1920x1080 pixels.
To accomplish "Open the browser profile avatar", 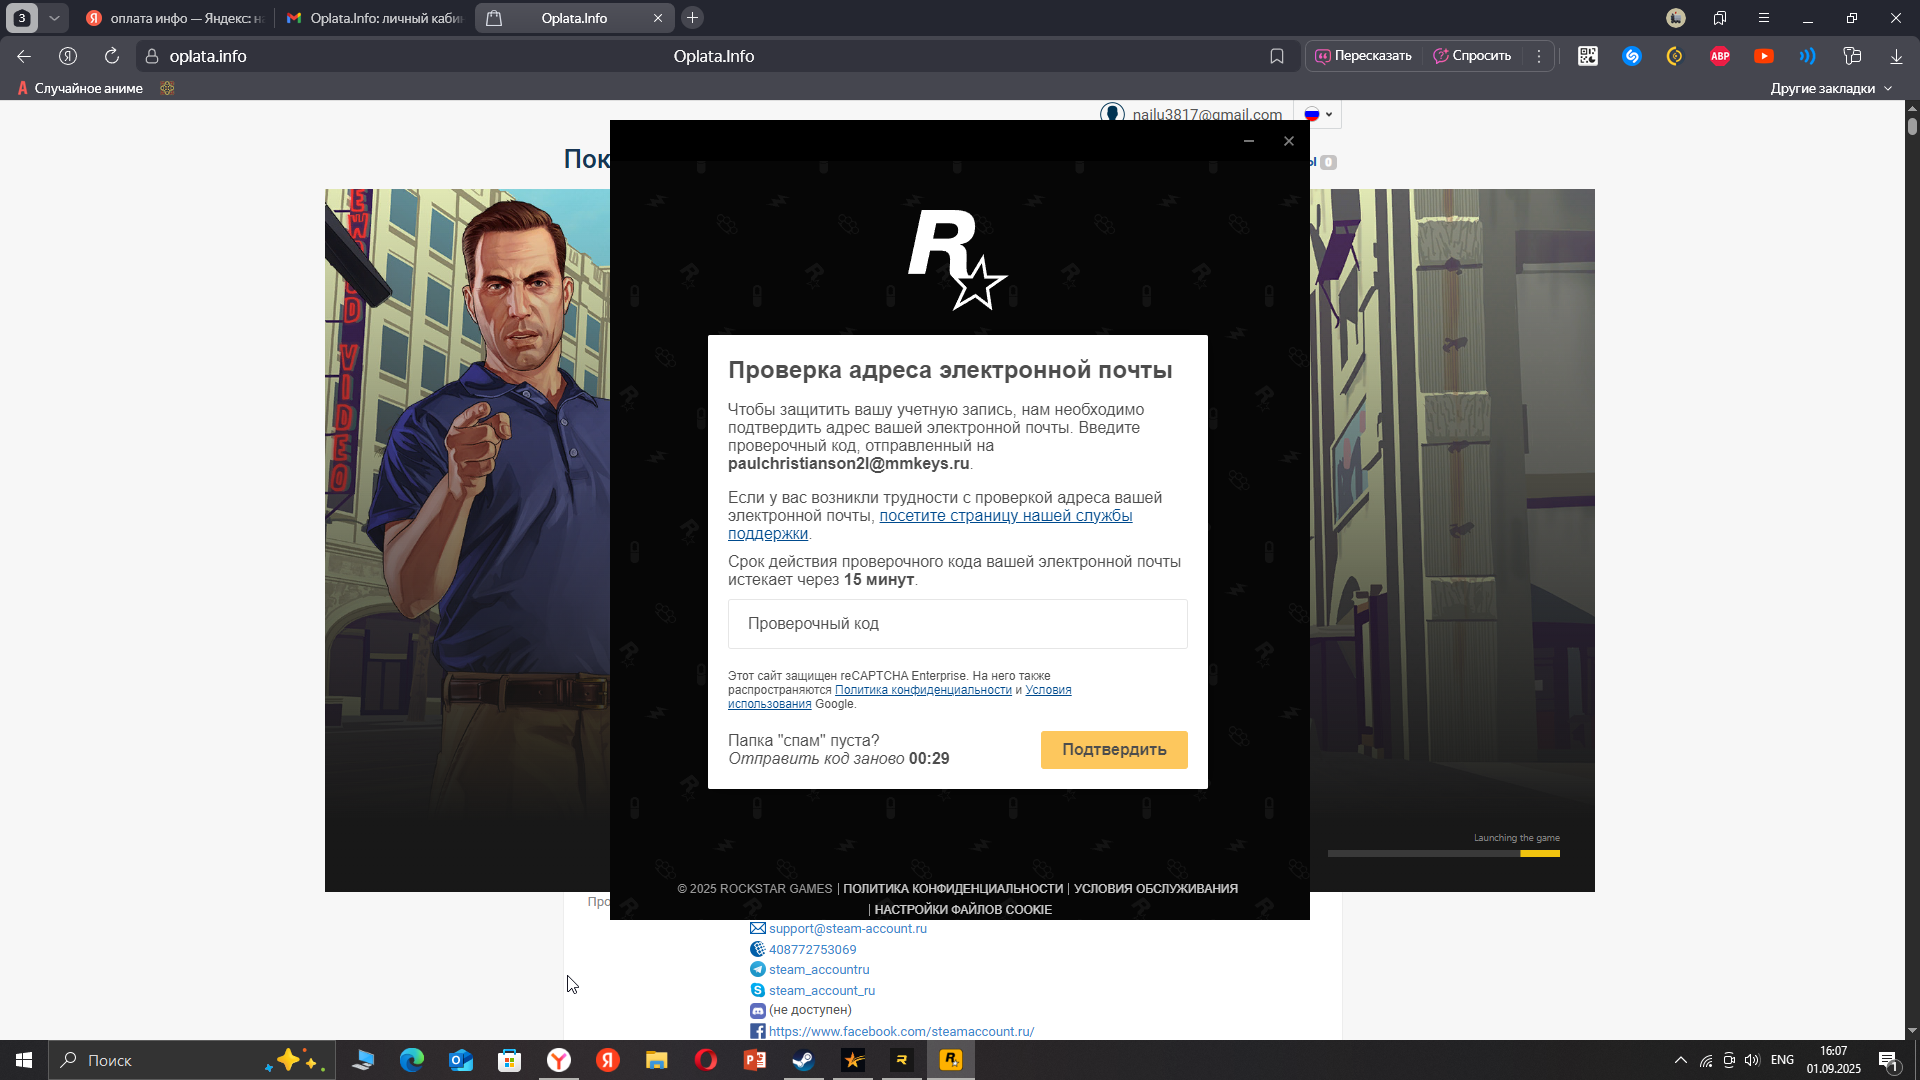I will [1676, 18].
